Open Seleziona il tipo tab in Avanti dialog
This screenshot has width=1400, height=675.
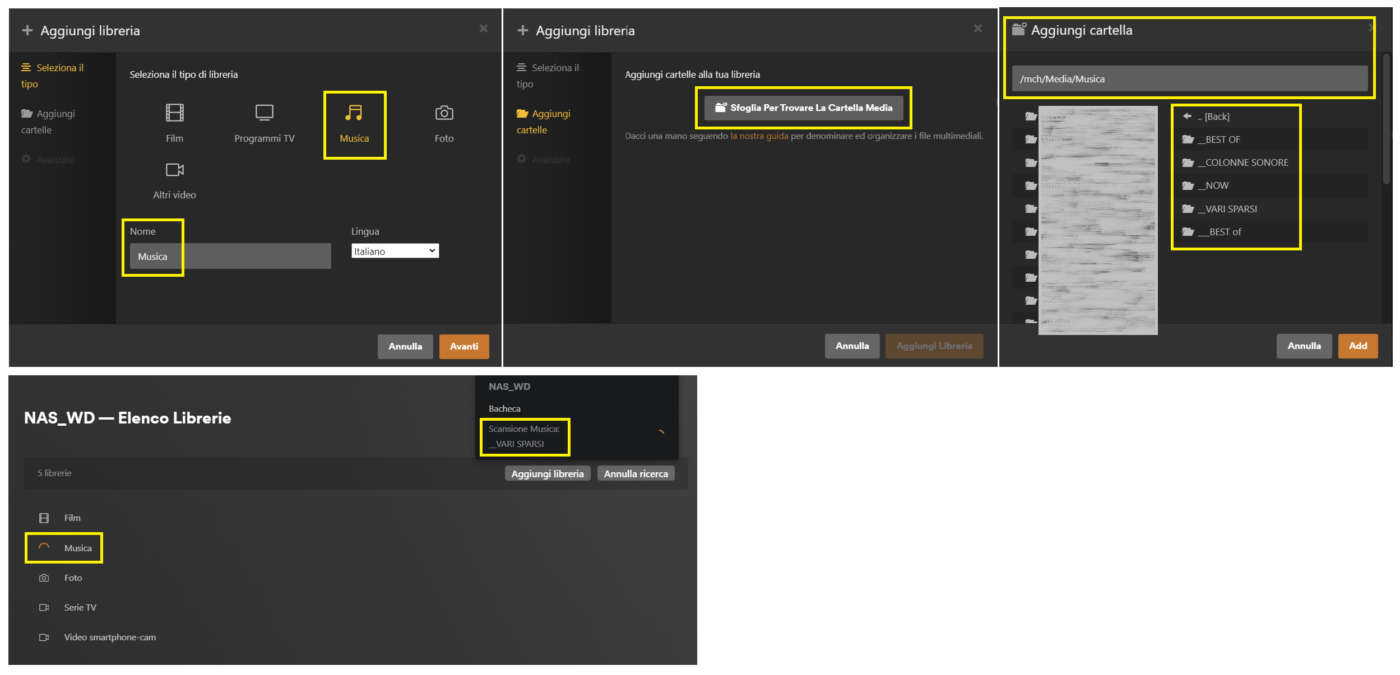(x=52, y=76)
